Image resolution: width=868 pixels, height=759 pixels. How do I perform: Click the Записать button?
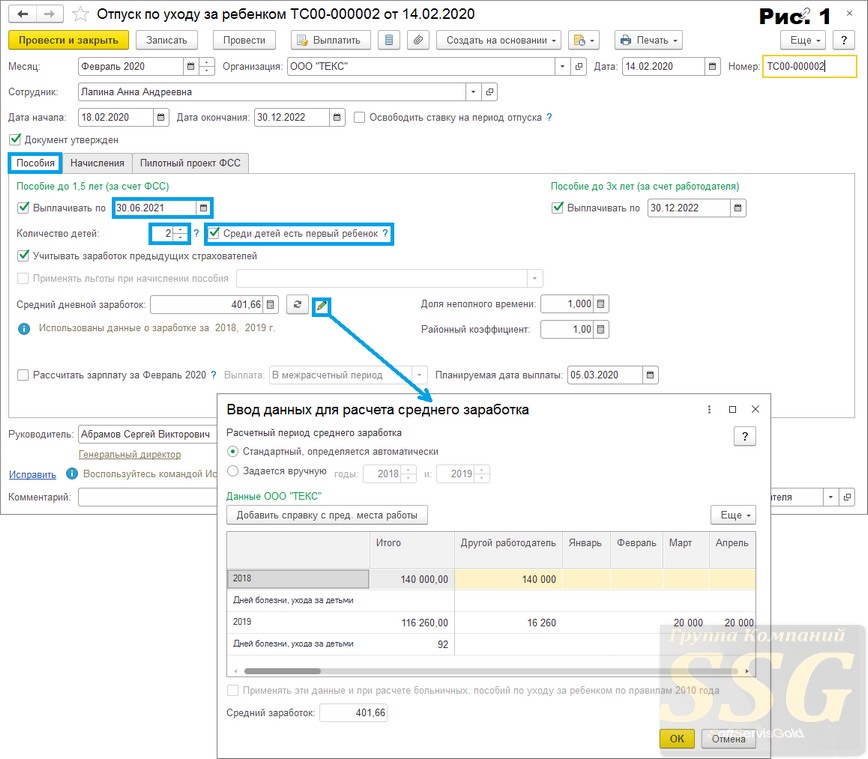(x=167, y=40)
